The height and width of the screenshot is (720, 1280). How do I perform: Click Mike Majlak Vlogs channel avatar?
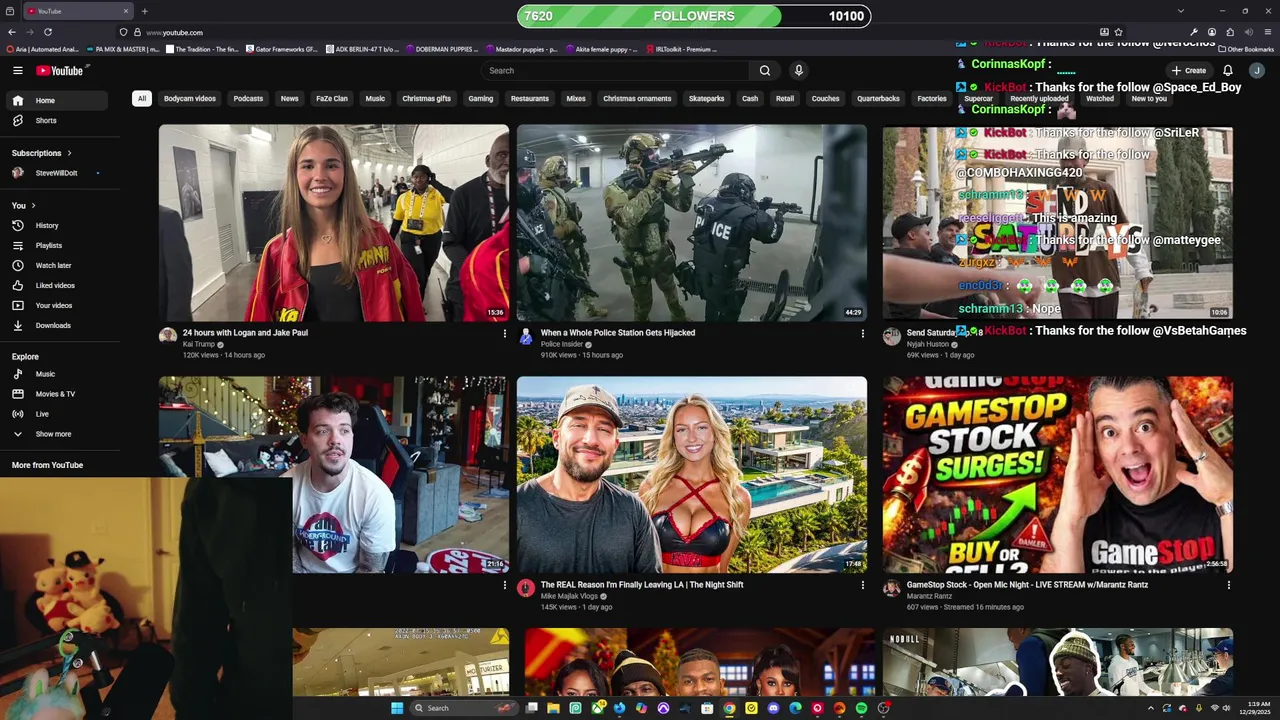[526, 588]
